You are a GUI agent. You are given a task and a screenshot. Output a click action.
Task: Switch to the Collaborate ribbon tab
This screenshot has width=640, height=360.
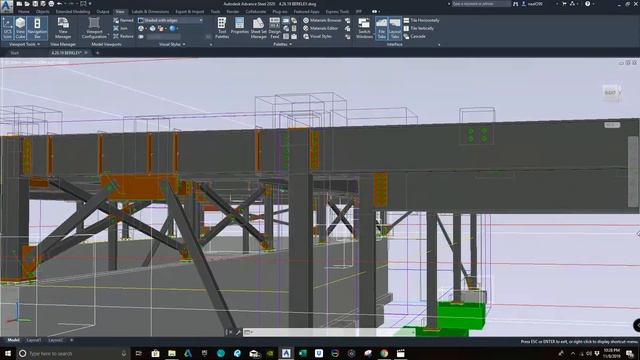tap(256, 12)
